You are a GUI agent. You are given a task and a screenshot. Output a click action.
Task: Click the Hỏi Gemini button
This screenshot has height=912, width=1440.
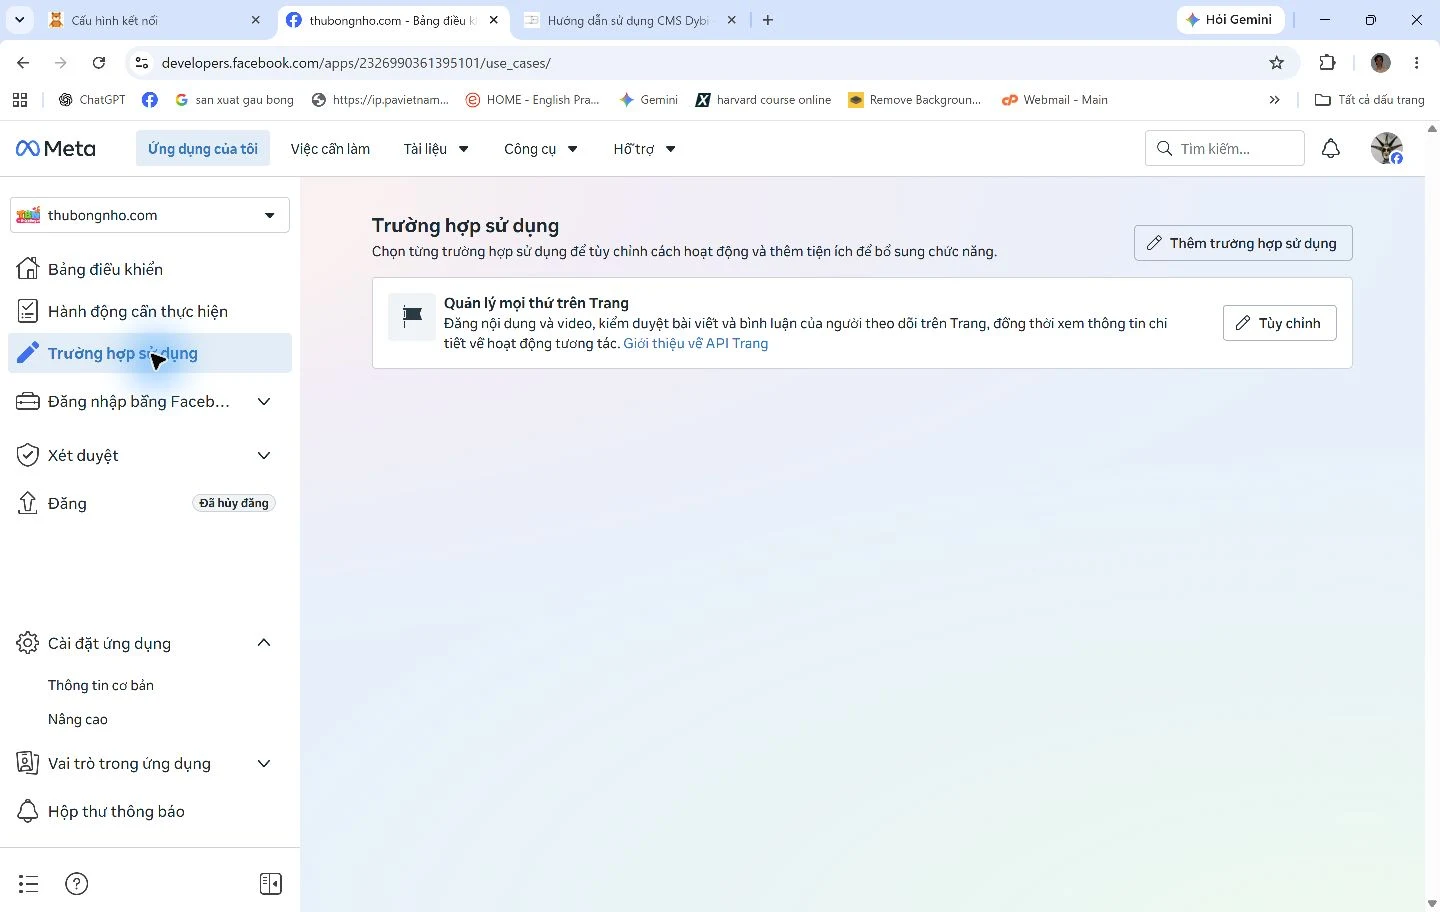(1230, 20)
